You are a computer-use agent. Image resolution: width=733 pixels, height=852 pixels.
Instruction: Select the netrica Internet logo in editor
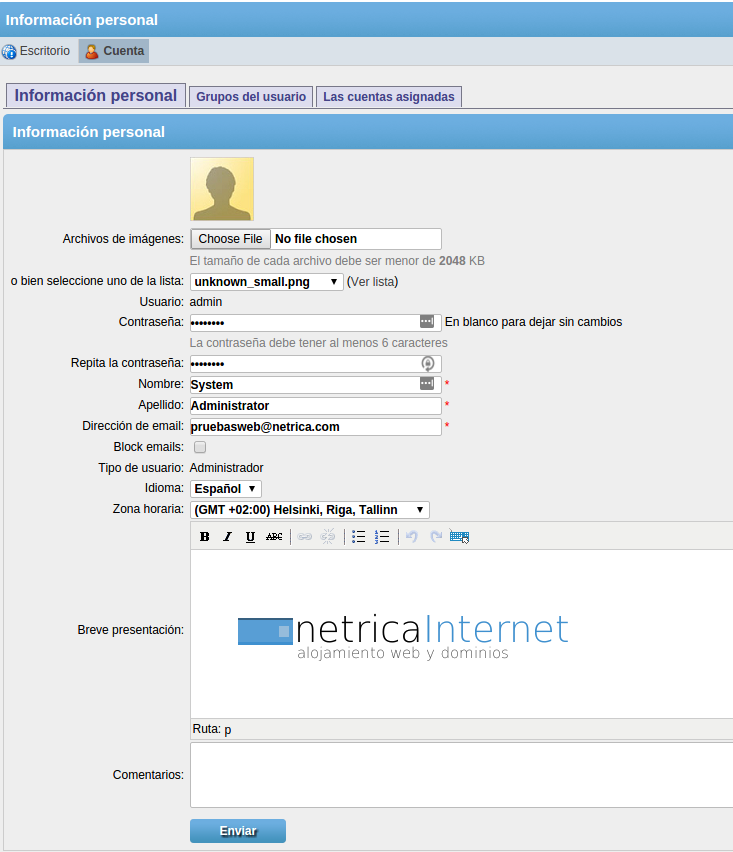pyautogui.click(x=403, y=637)
